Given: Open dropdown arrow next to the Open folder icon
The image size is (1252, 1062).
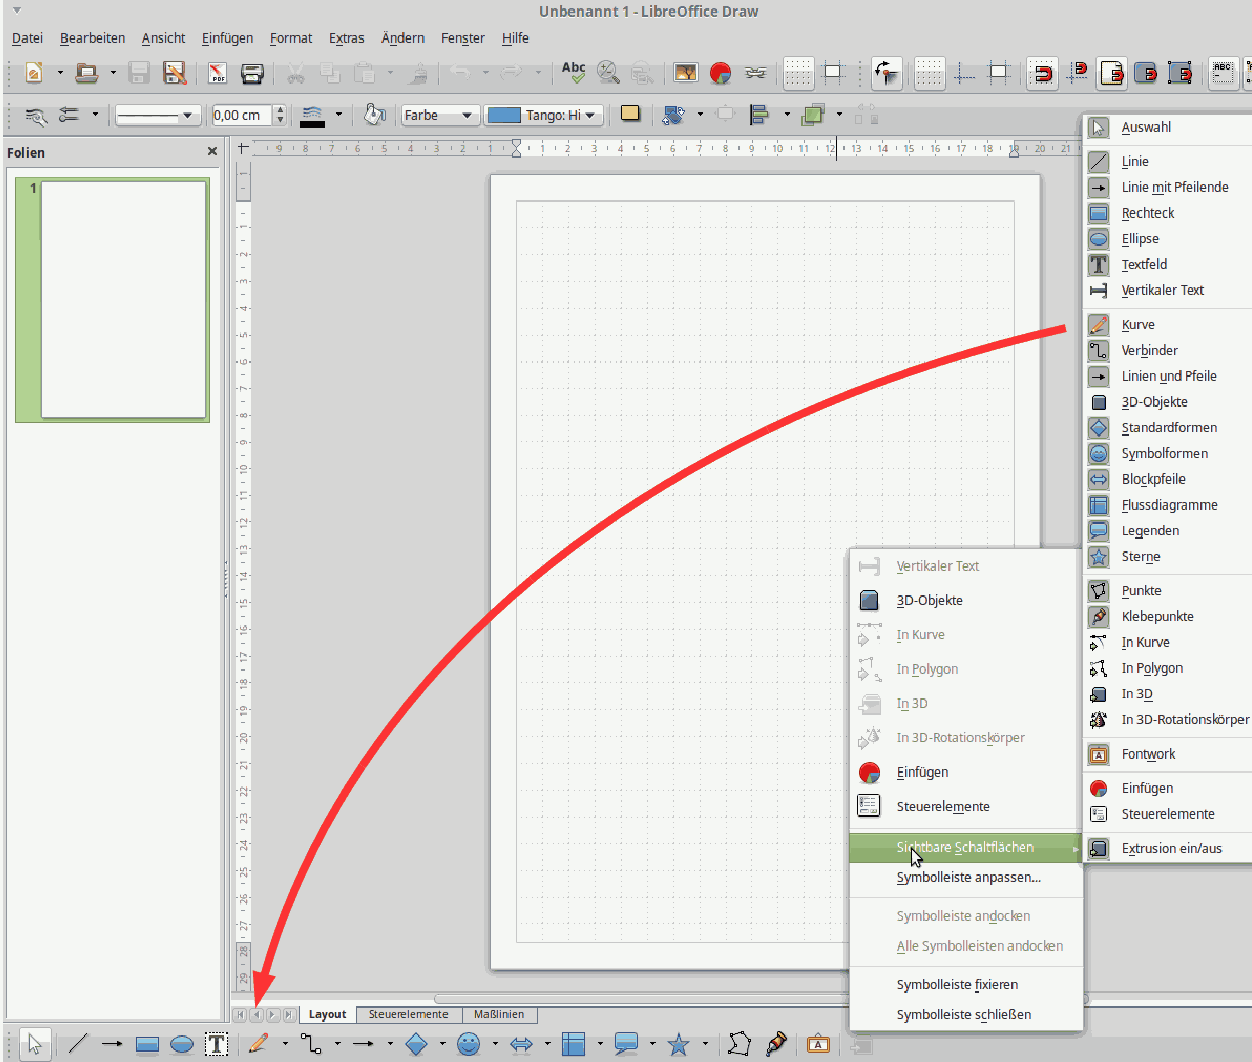Looking at the screenshot, I should tap(113, 72).
